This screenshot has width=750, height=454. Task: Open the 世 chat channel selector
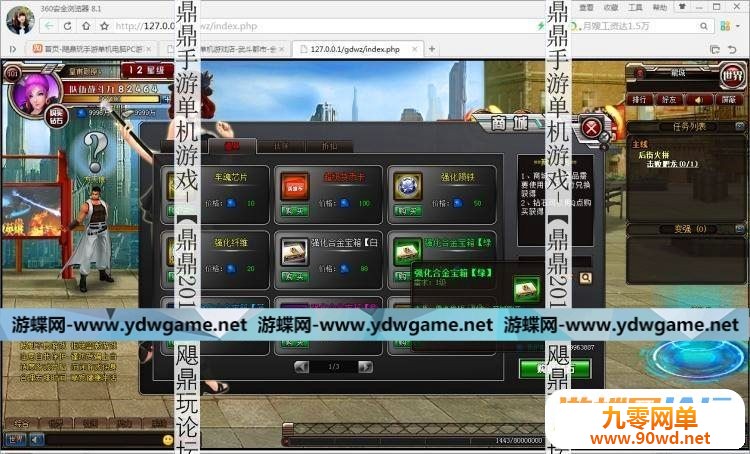point(15,439)
